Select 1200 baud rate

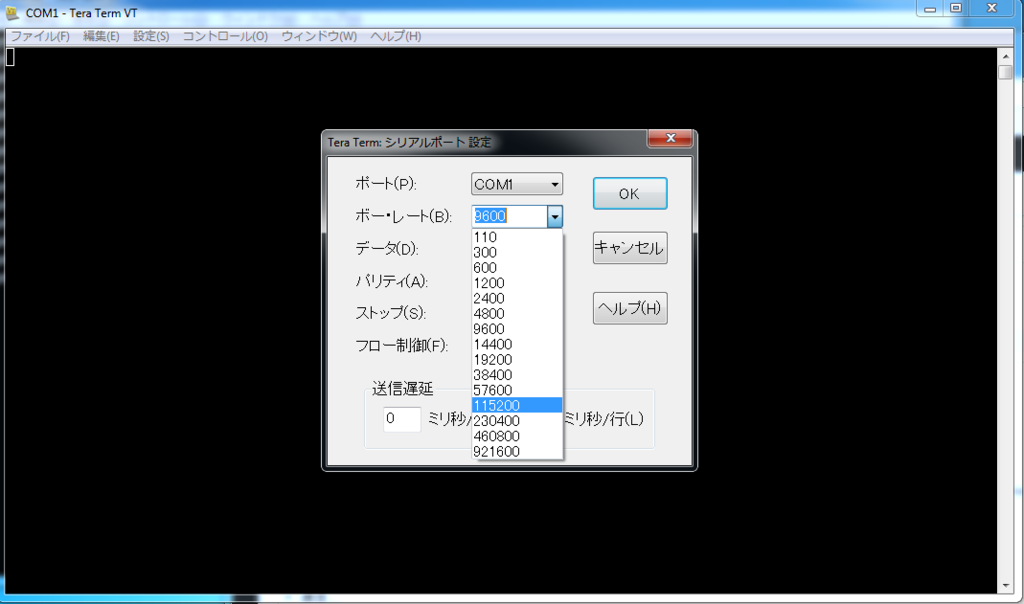[x=517, y=283]
